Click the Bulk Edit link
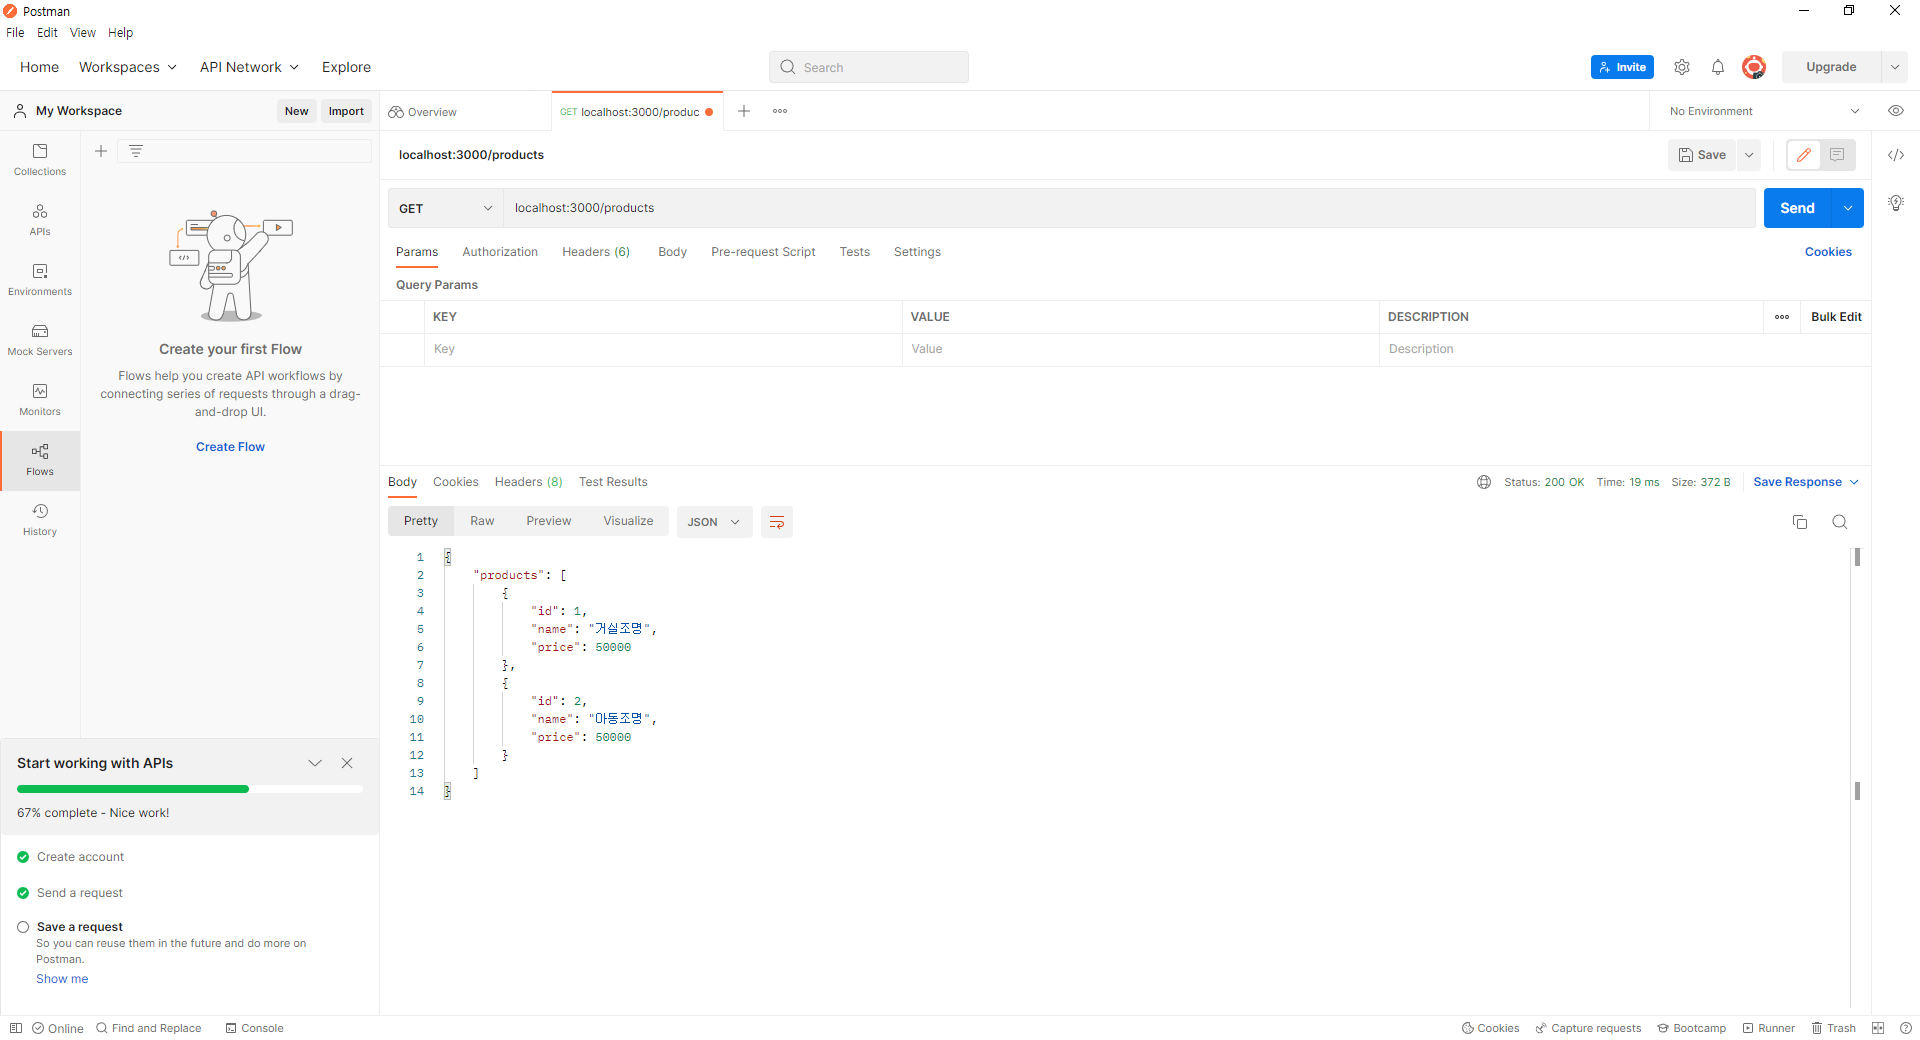 click(x=1836, y=317)
